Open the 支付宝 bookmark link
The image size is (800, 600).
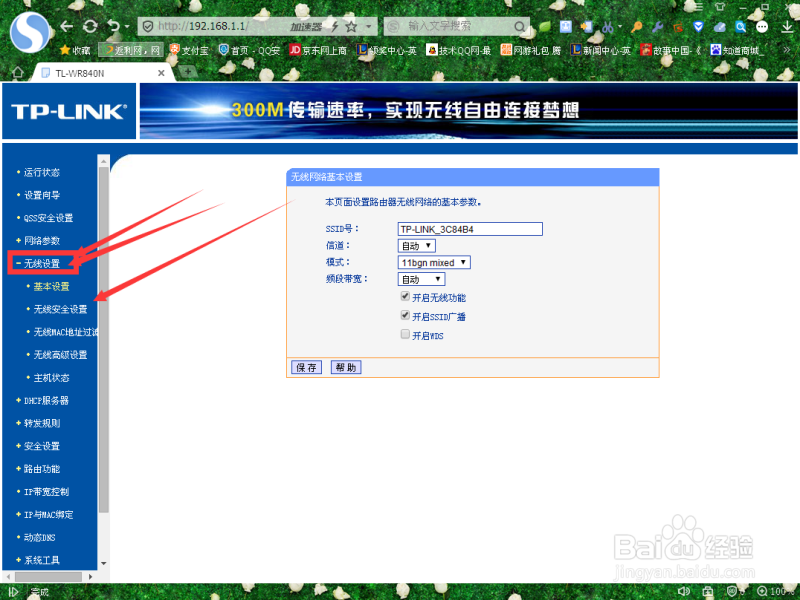190,50
